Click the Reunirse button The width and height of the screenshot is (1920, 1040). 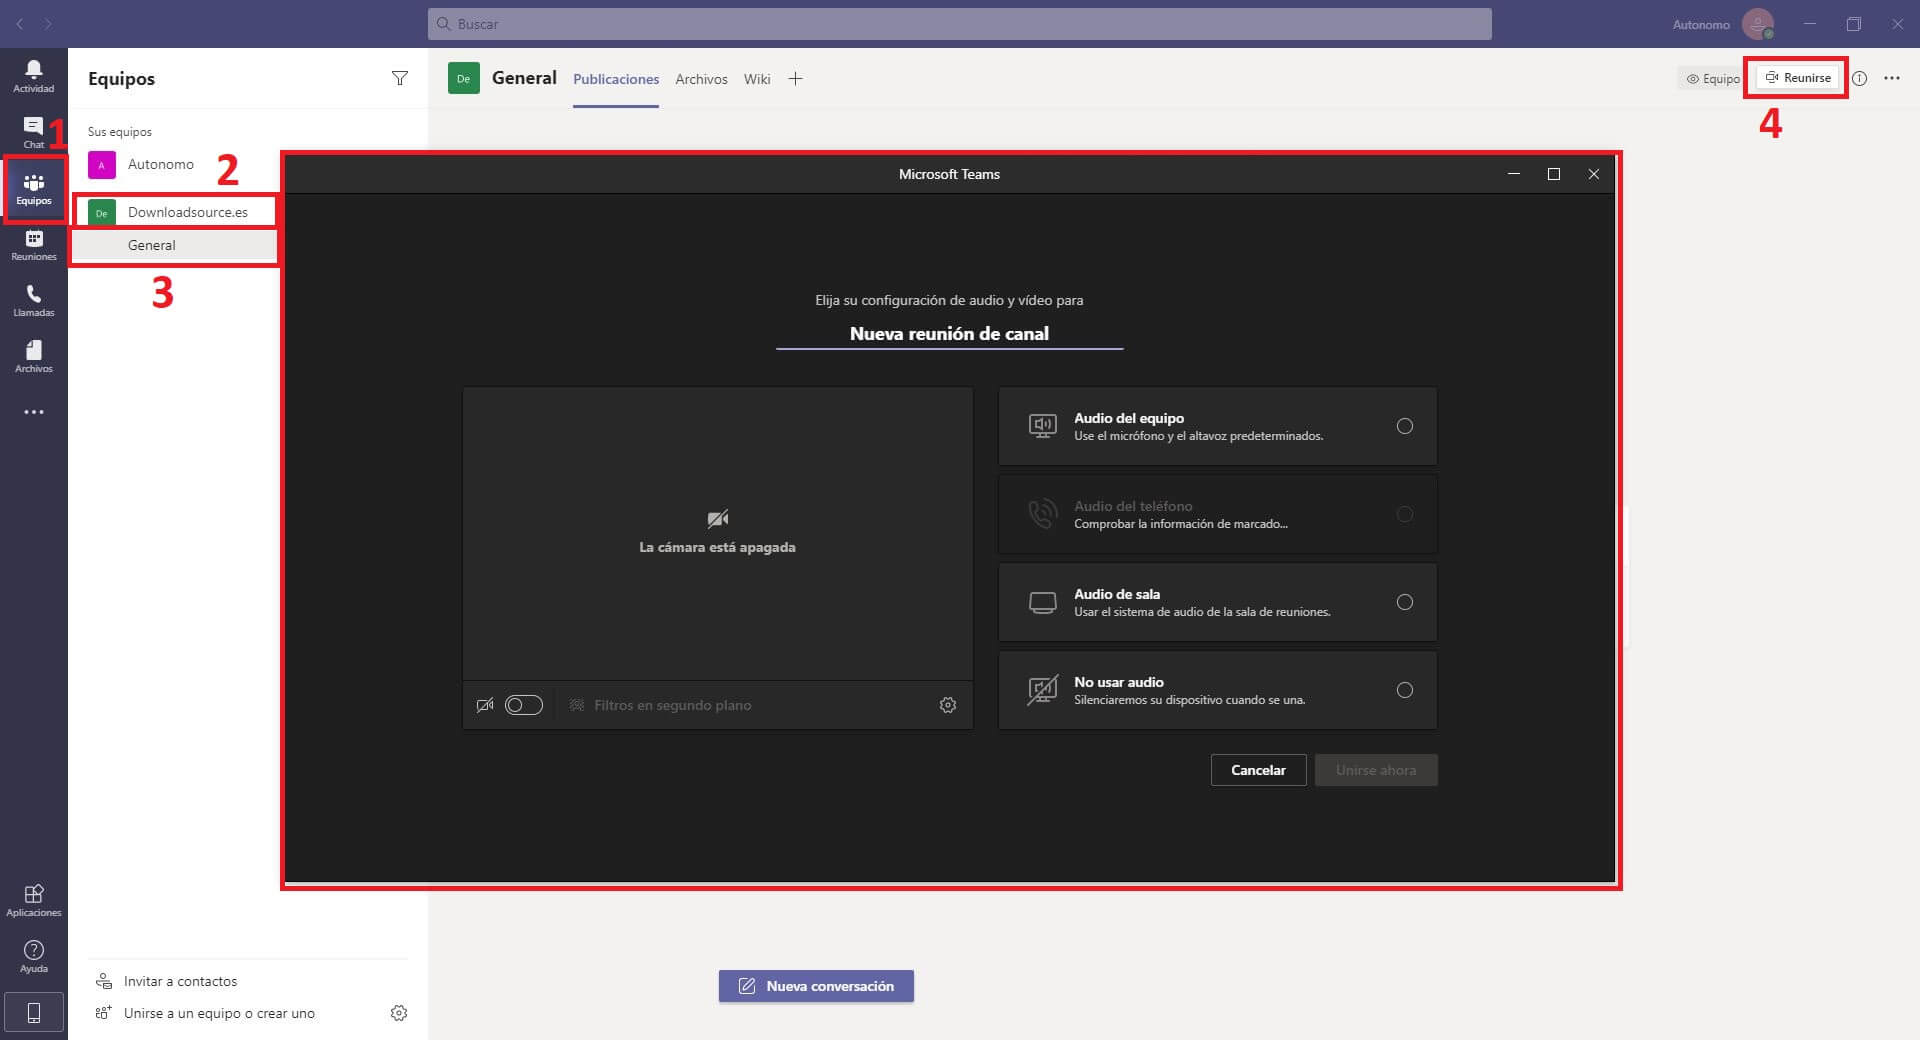click(1797, 78)
